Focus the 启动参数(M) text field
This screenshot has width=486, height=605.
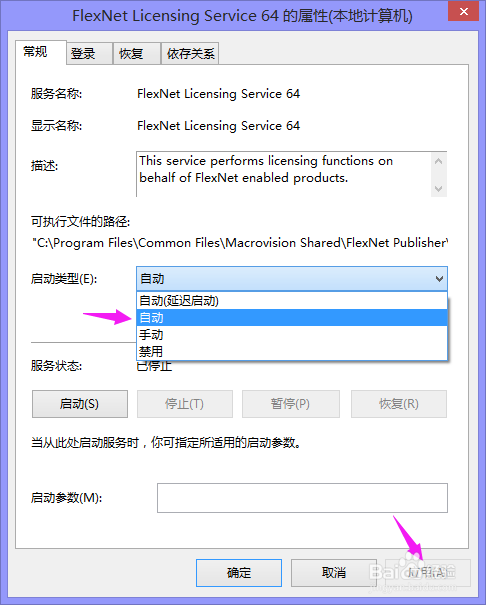click(302, 498)
